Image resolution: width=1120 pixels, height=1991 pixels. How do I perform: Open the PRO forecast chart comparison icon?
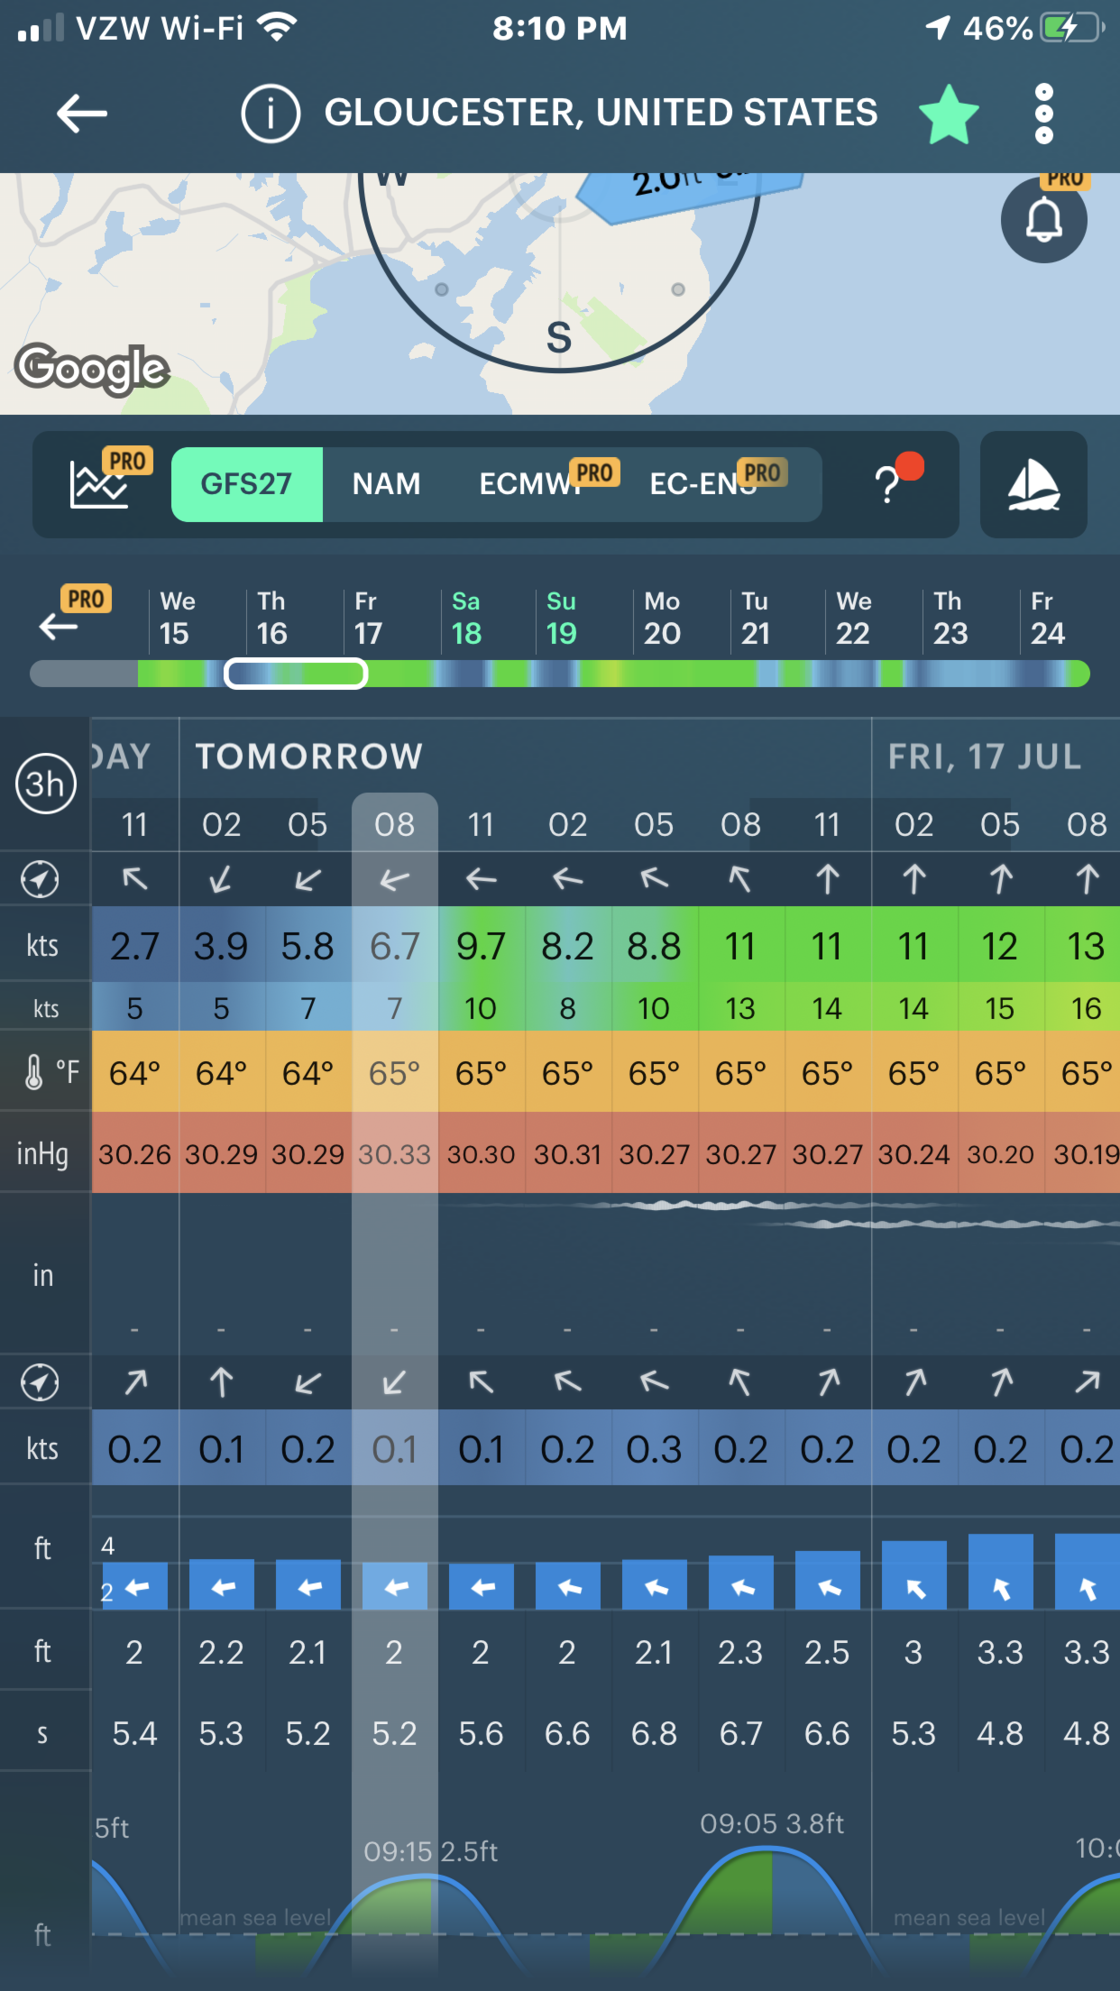click(x=100, y=483)
